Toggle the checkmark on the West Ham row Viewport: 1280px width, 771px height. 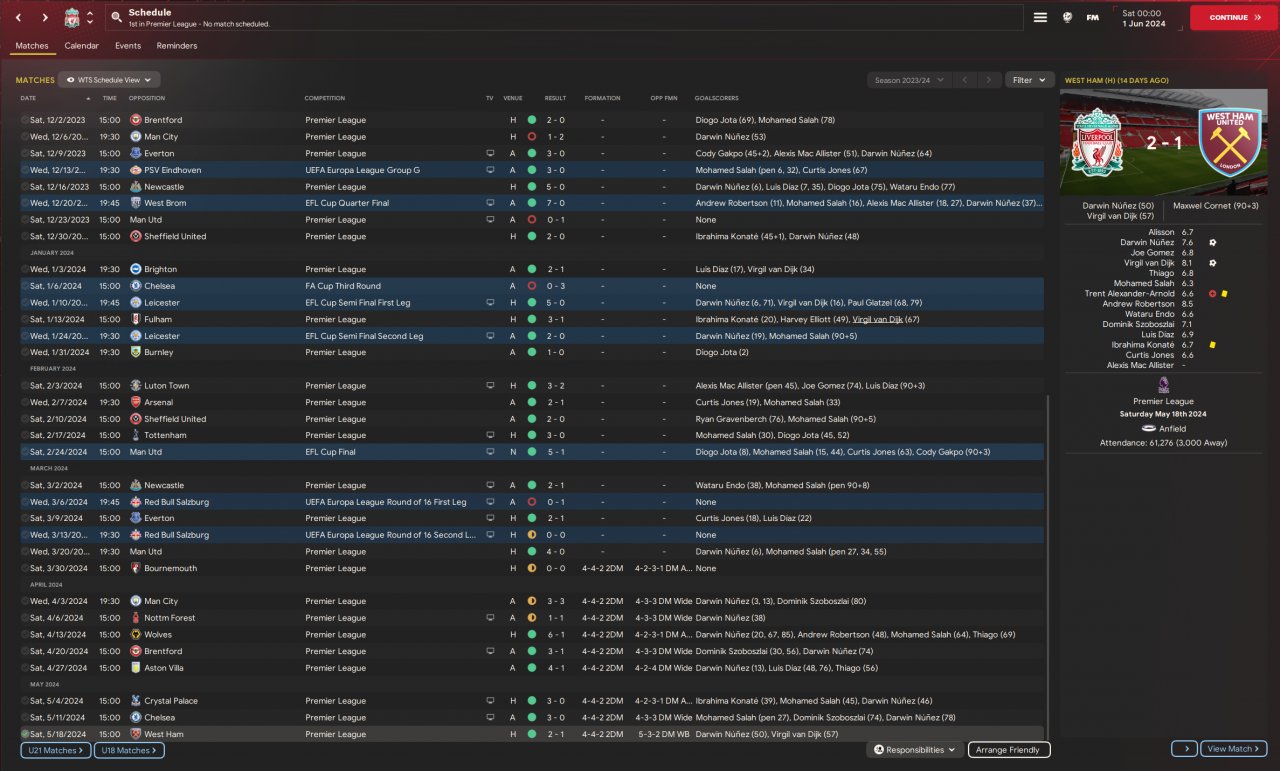click(x=25, y=734)
